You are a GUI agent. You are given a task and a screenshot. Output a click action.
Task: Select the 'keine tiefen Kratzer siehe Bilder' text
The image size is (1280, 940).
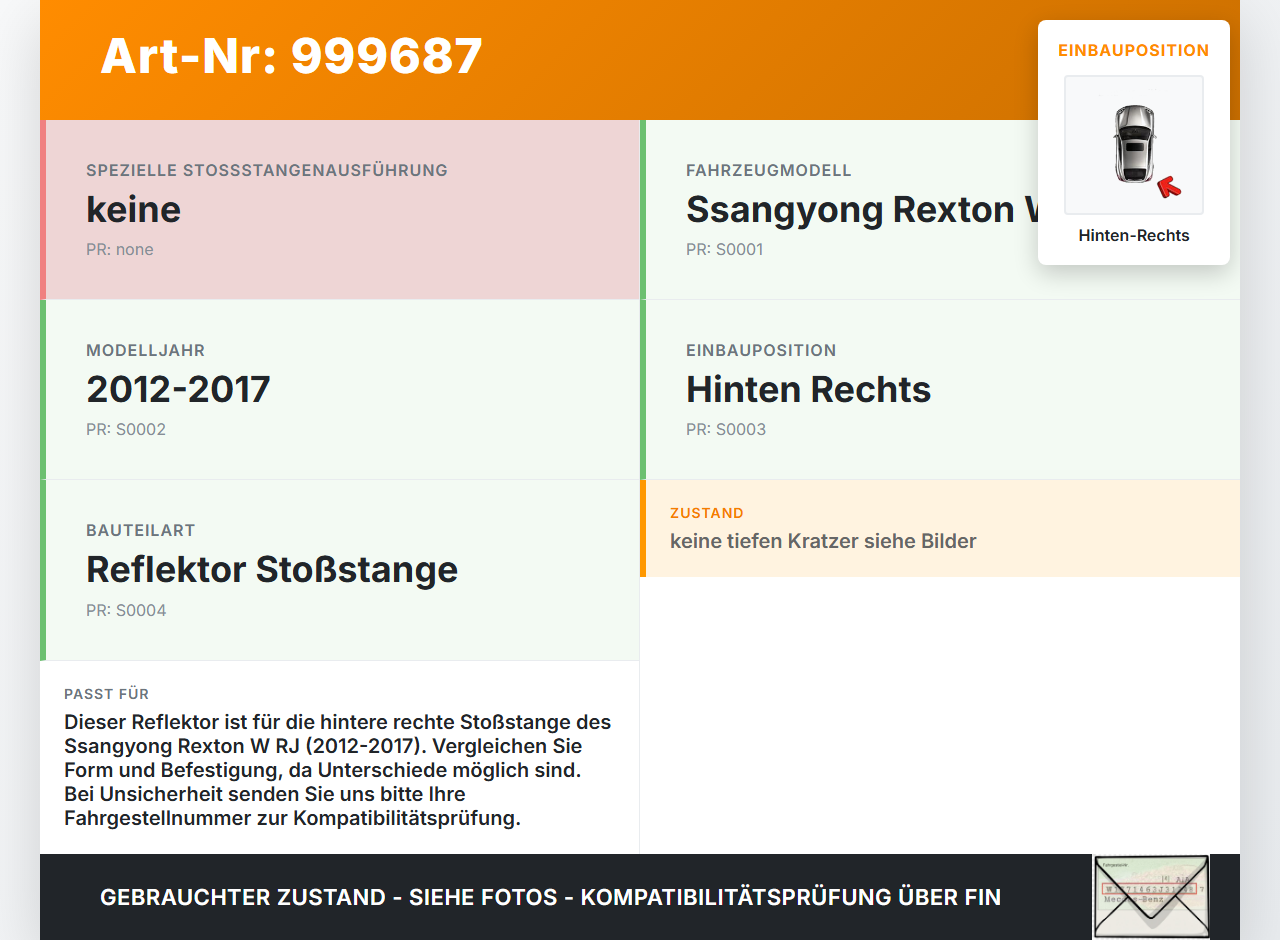click(823, 541)
